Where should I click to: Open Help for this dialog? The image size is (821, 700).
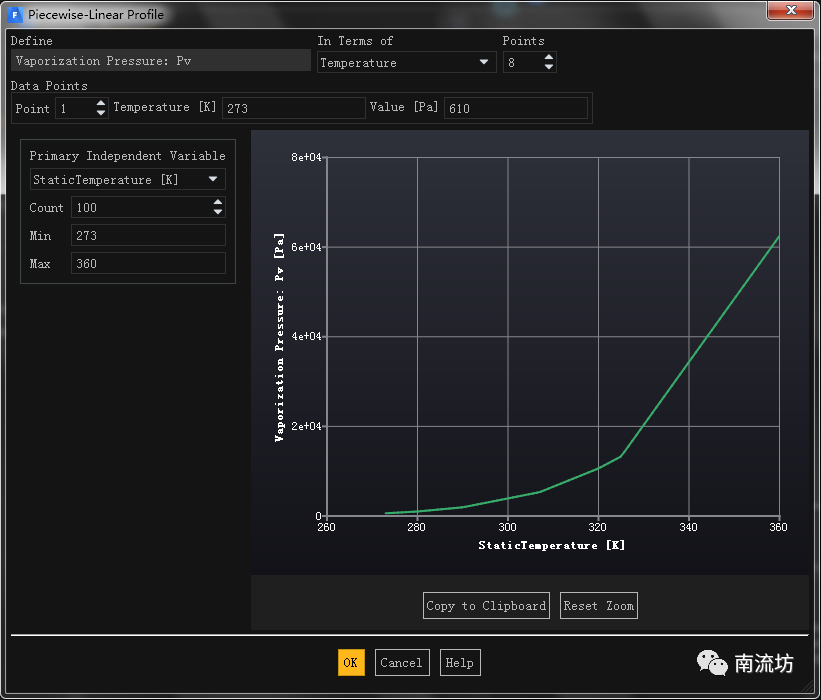pos(460,663)
